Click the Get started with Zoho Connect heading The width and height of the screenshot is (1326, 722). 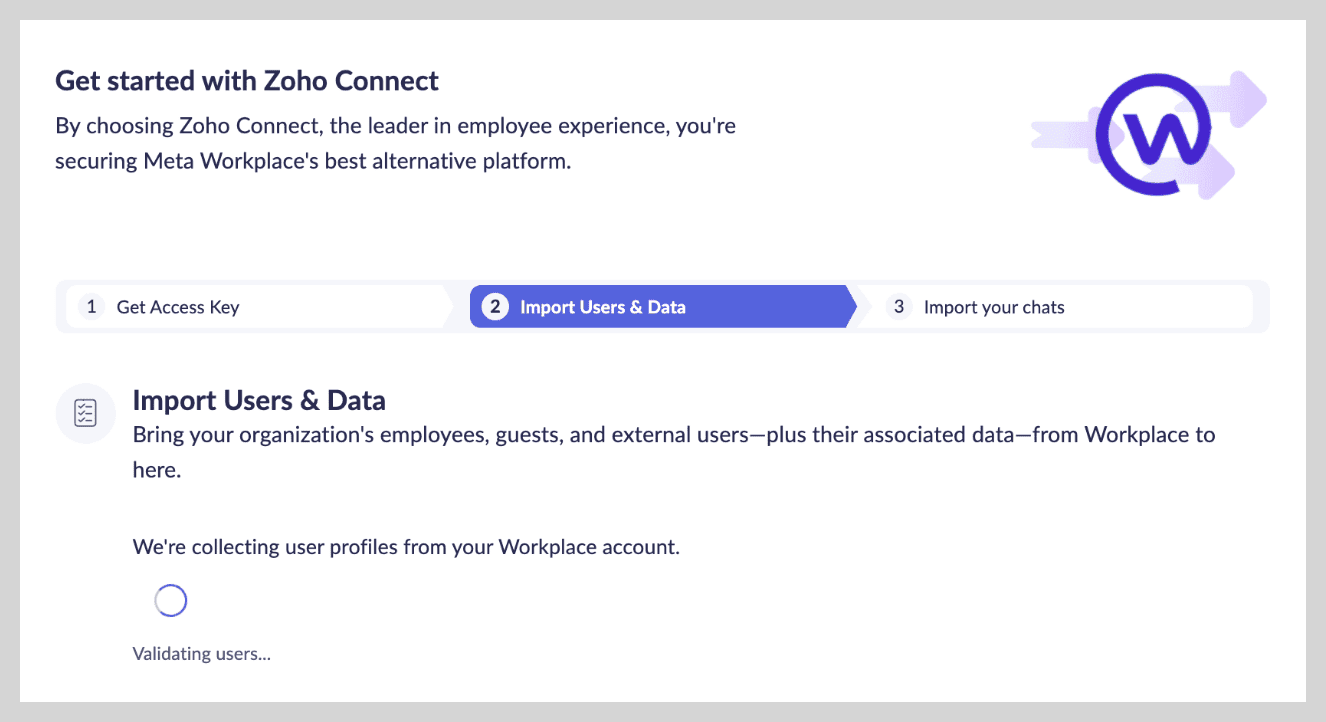tap(247, 80)
